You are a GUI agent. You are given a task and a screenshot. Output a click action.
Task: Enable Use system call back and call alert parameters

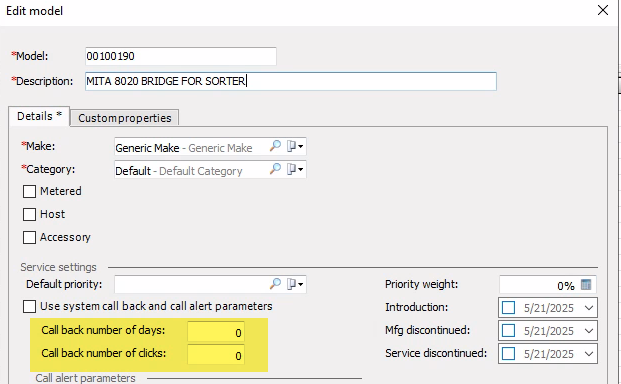[29, 306]
